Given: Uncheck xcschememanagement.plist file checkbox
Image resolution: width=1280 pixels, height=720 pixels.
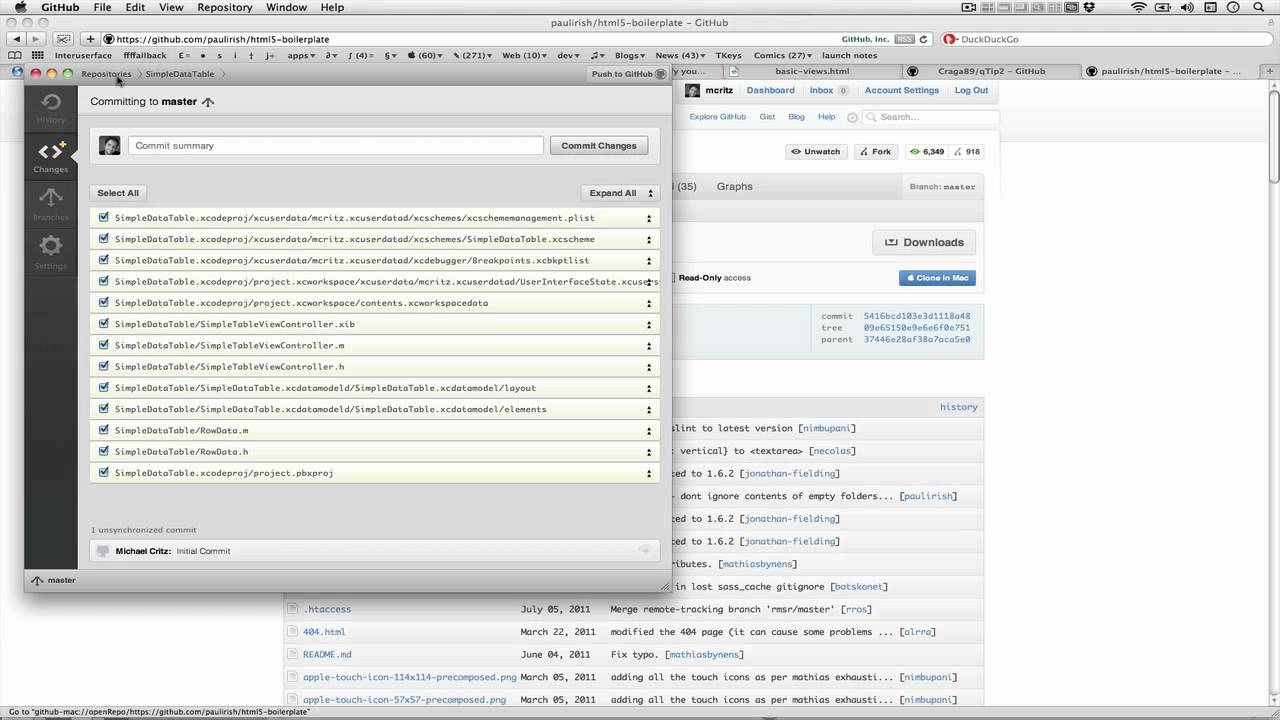Looking at the screenshot, I should 104,217.
